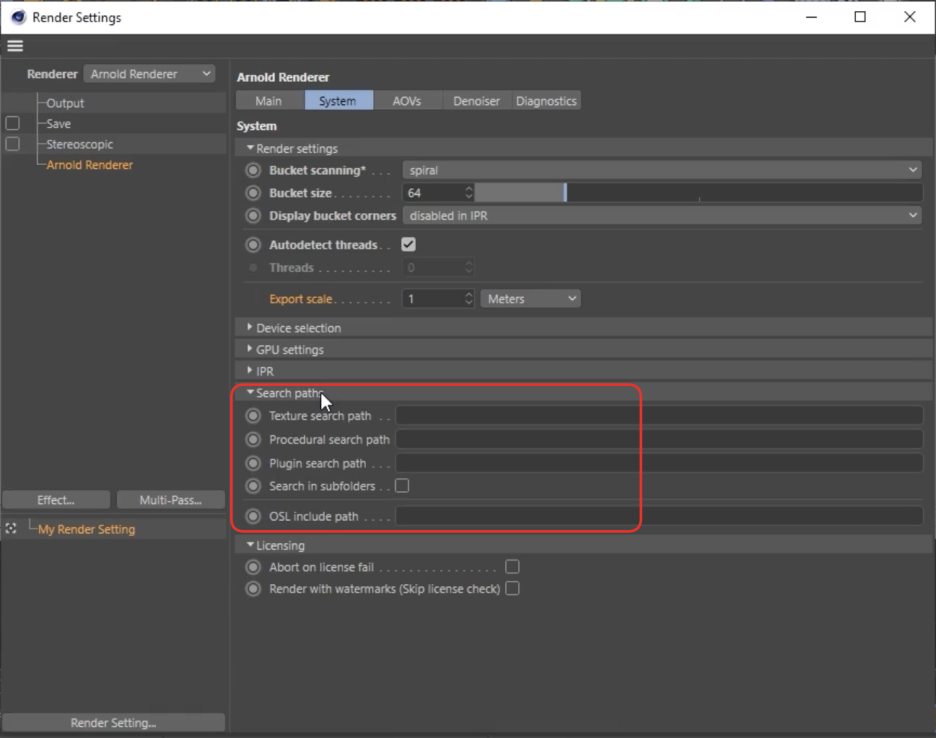Screen dimensions: 936x738
Task: Open the Meters unit dropdown
Action: (530, 299)
